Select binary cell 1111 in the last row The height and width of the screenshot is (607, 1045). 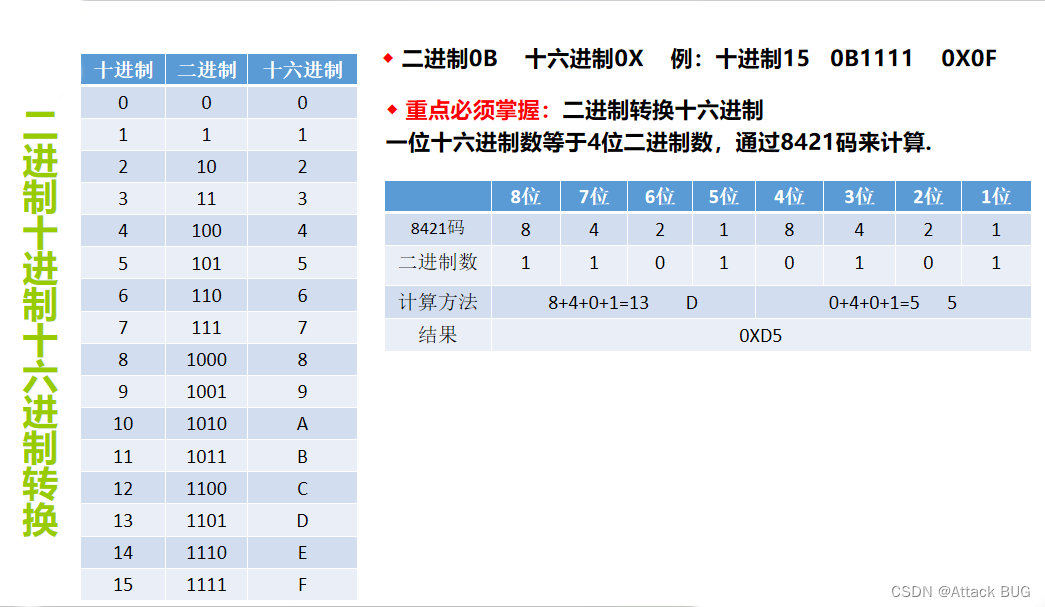207,584
